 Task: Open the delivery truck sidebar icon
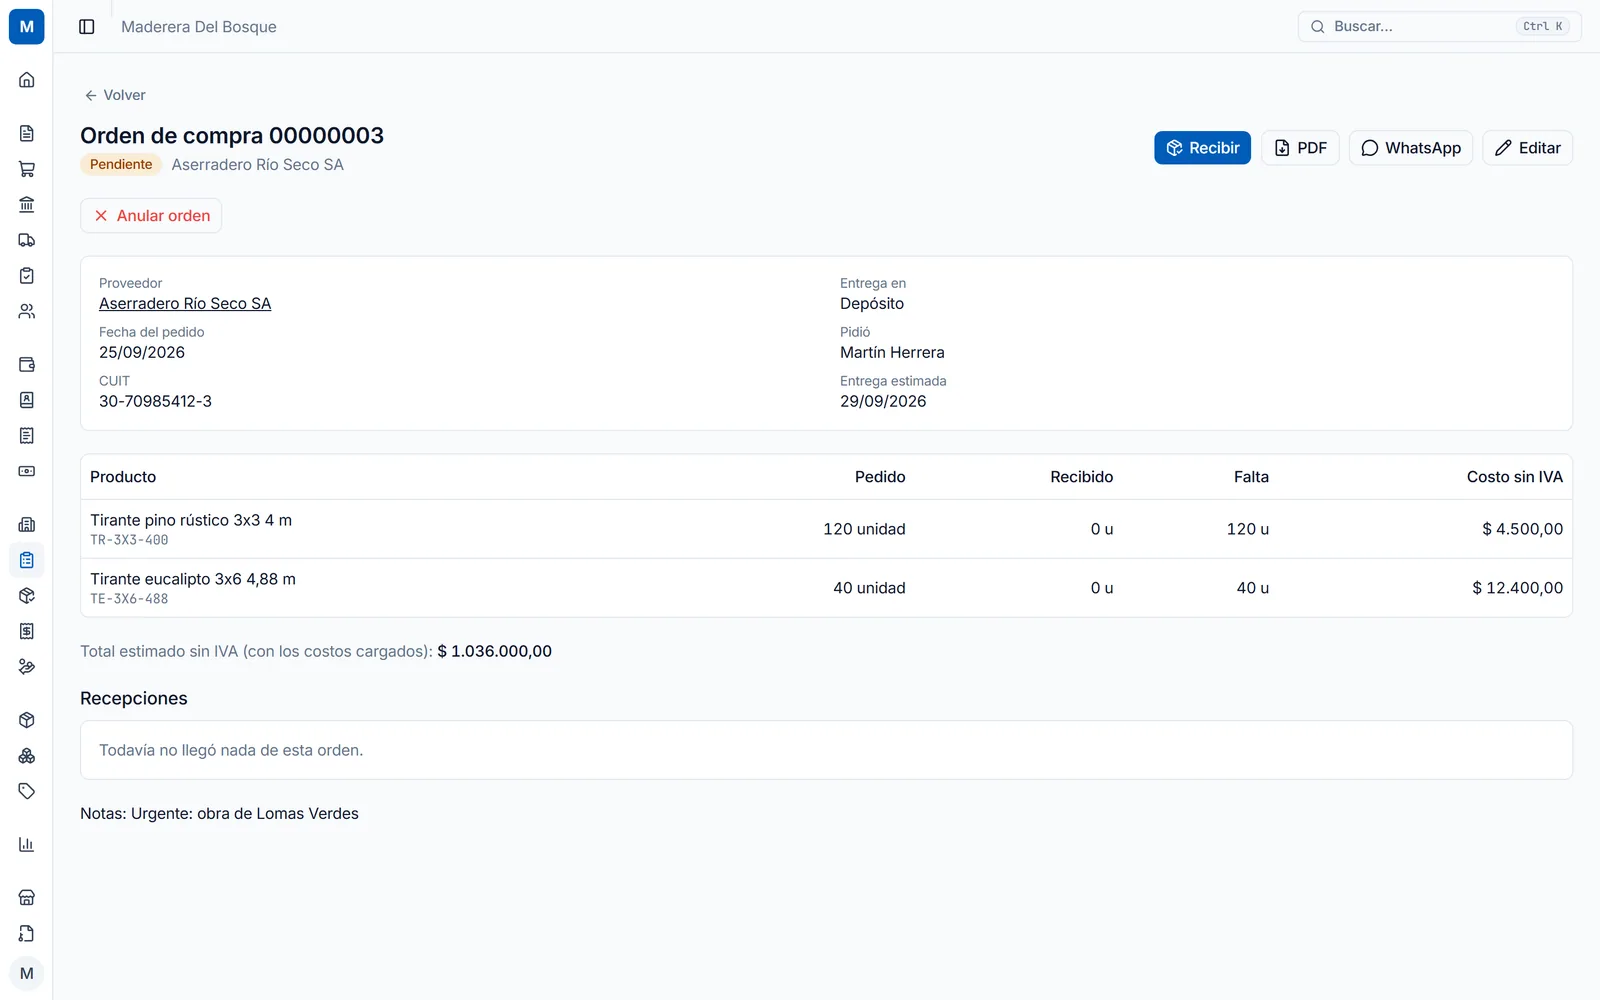coord(27,240)
